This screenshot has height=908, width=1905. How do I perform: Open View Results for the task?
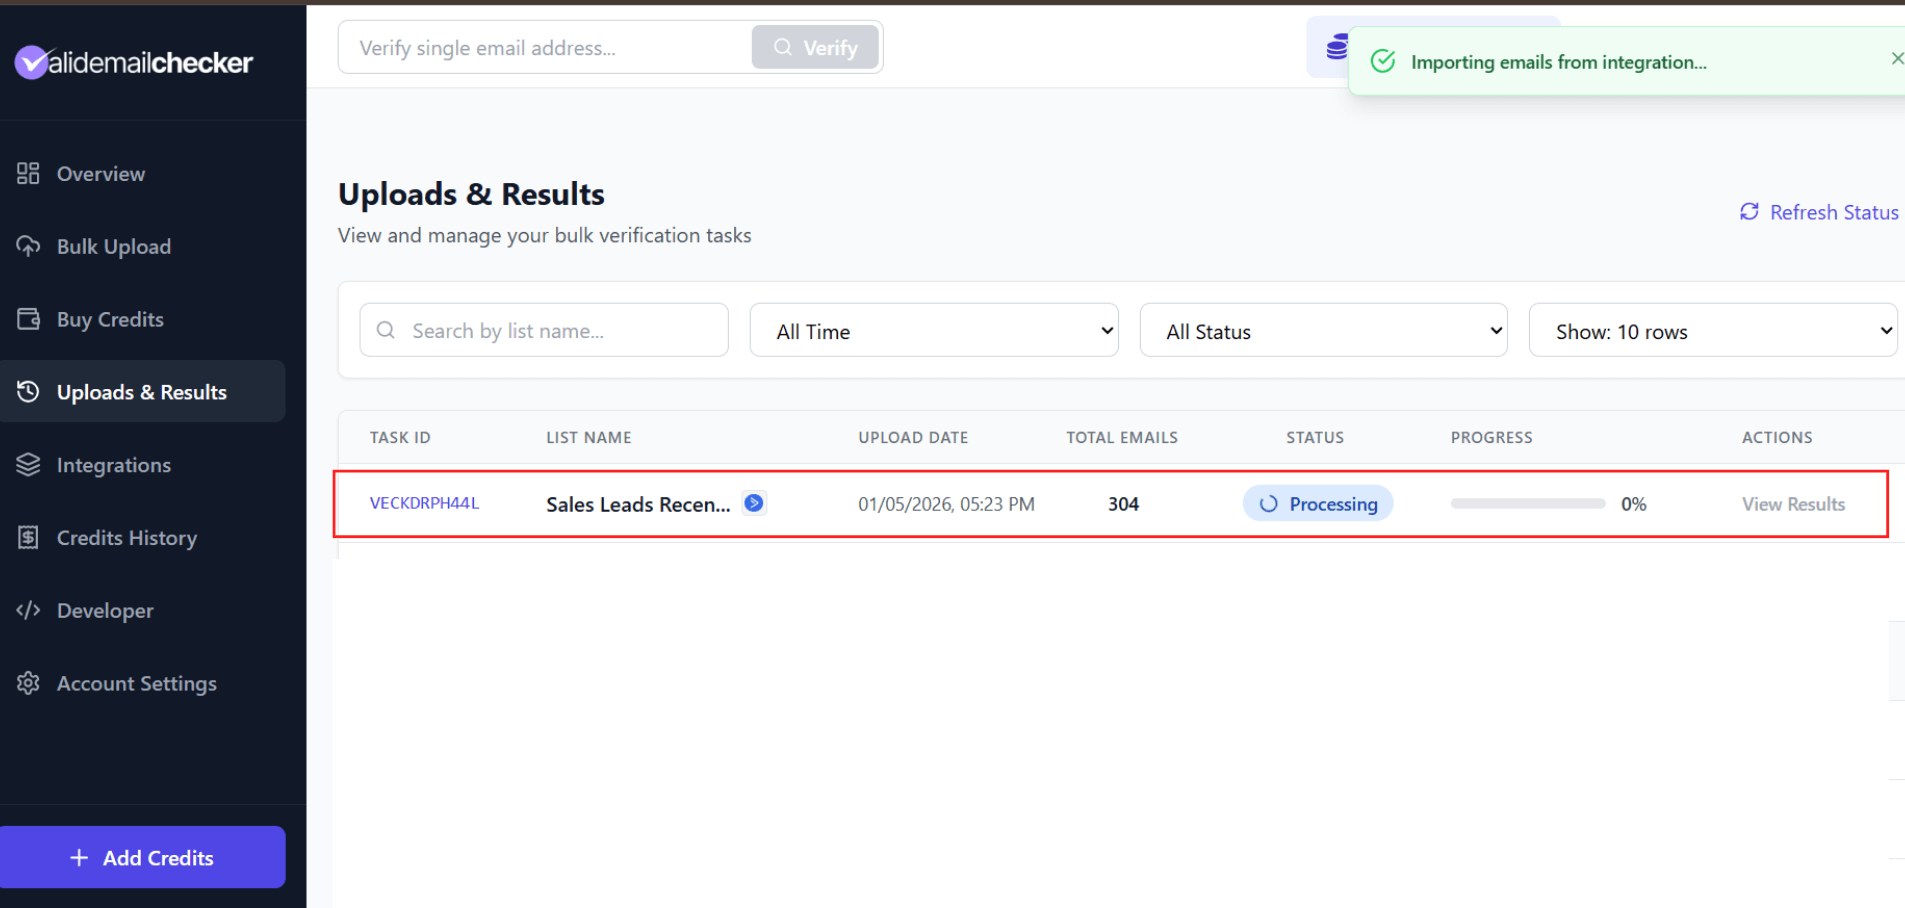(1792, 503)
